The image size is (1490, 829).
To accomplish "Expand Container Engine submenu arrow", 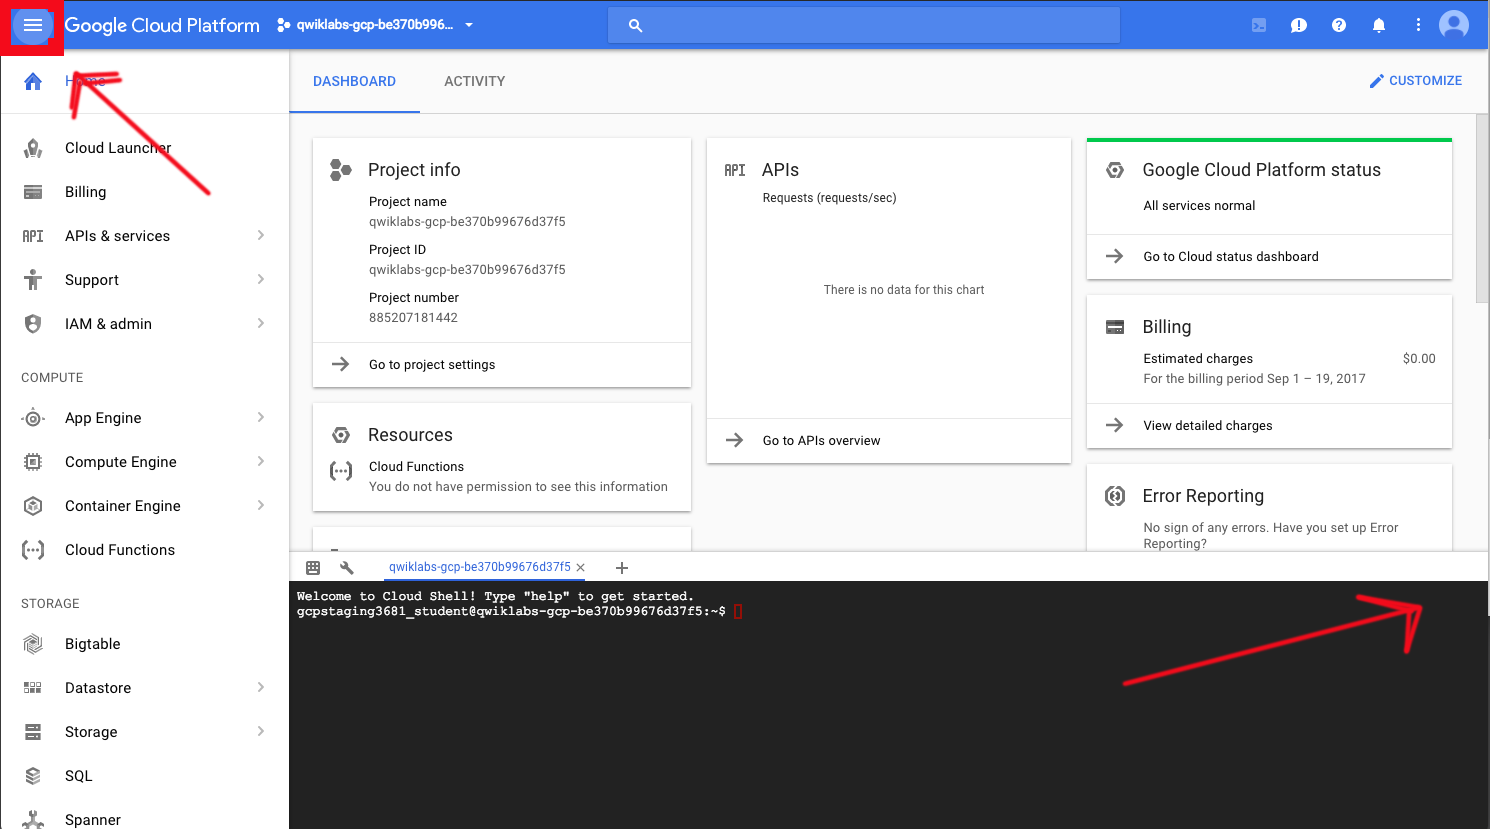I will [261, 506].
